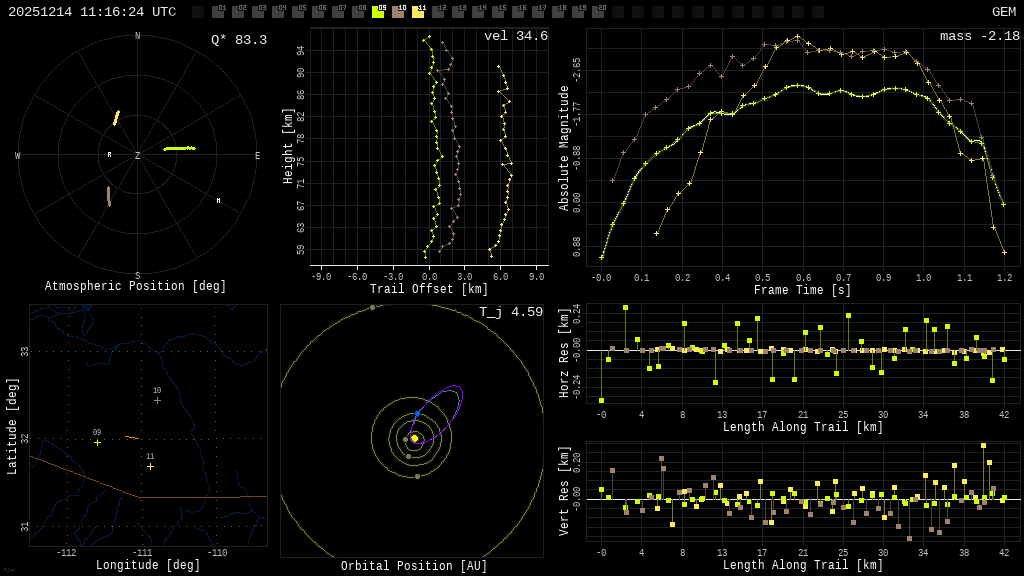Click station 10 cross marker on map

coord(157,400)
